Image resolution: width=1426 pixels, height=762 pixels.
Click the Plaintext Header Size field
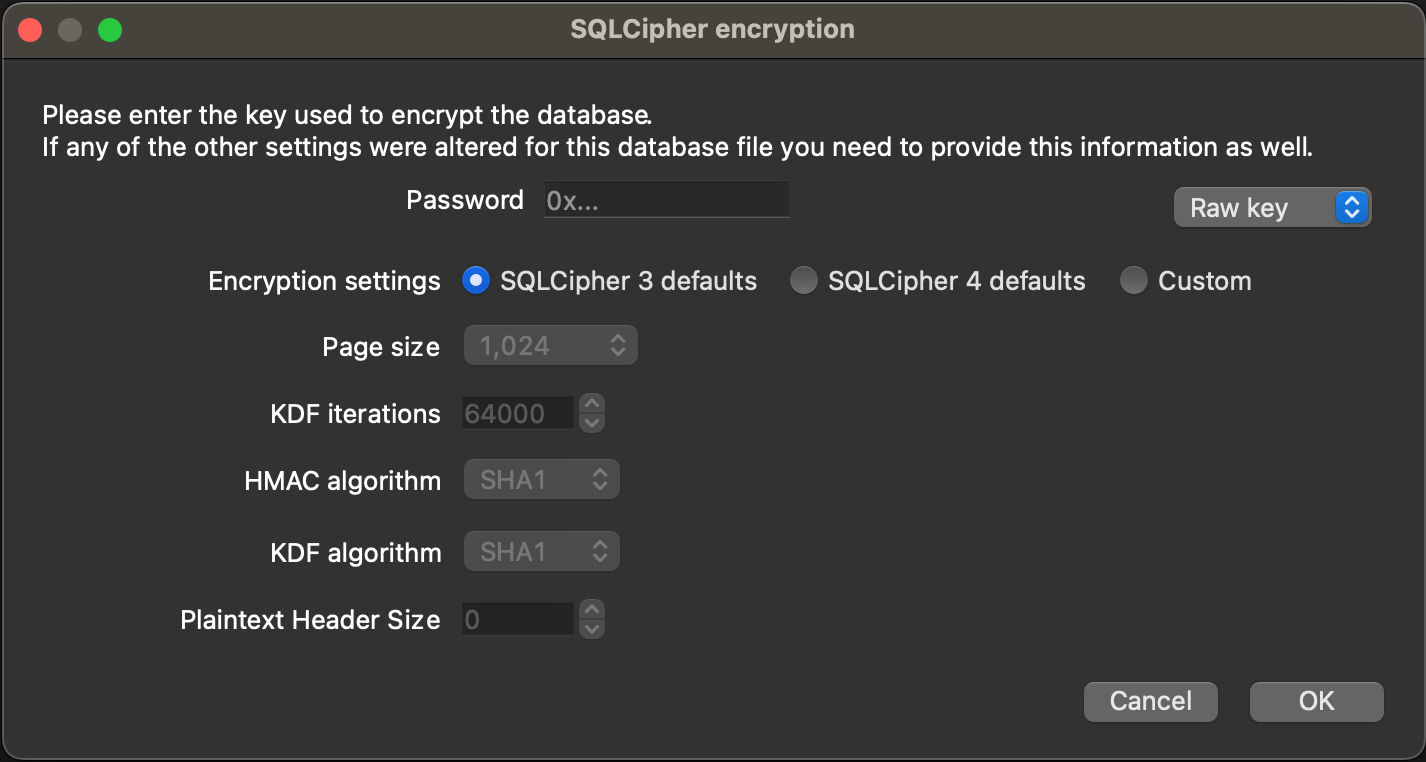(x=517, y=620)
